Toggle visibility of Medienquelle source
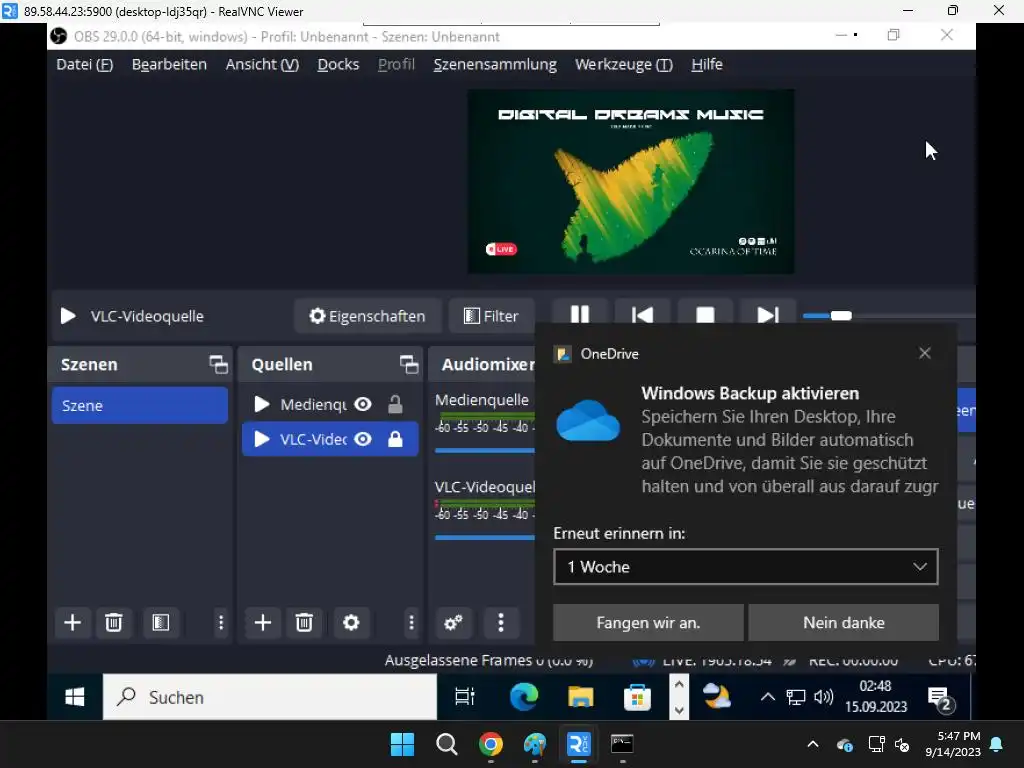 click(x=363, y=404)
